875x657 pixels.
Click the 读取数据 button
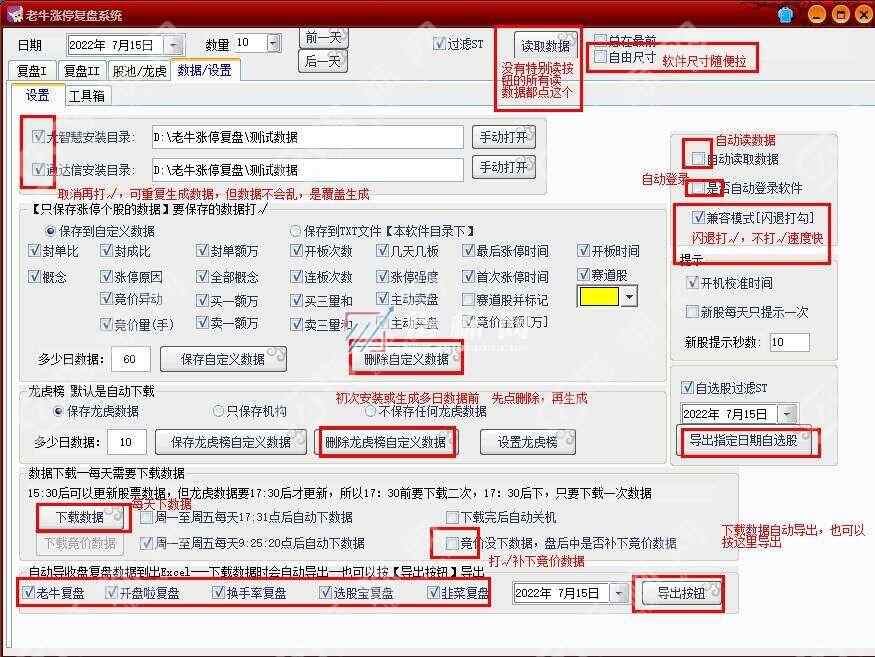coord(545,46)
